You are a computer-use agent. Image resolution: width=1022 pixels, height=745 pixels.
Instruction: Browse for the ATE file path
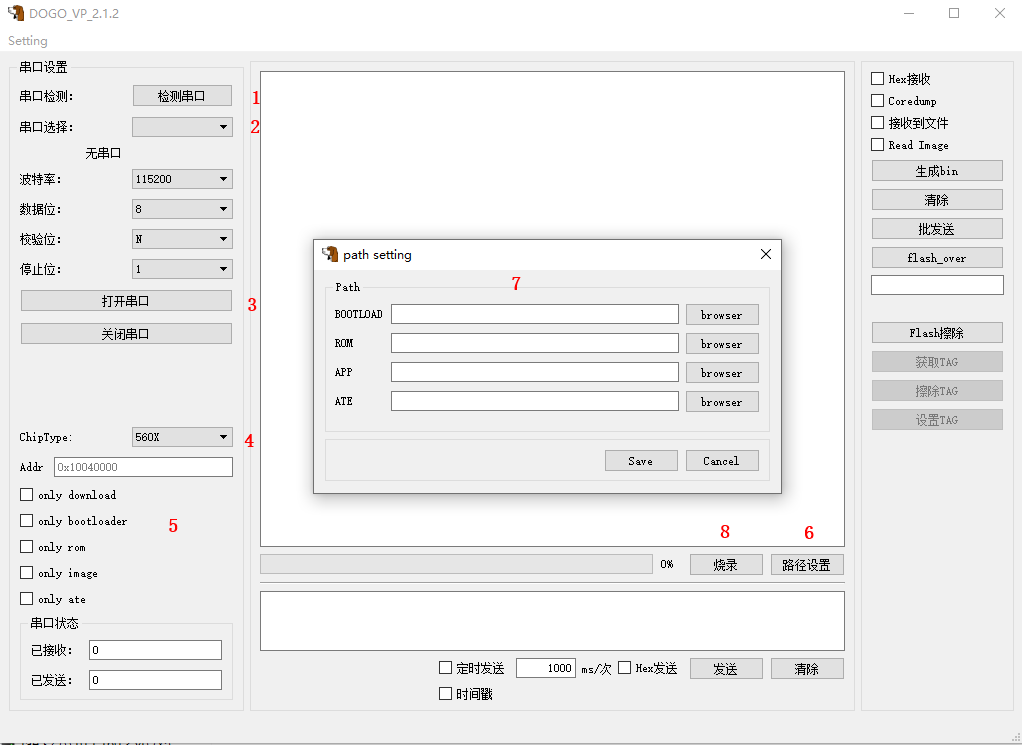[722, 402]
